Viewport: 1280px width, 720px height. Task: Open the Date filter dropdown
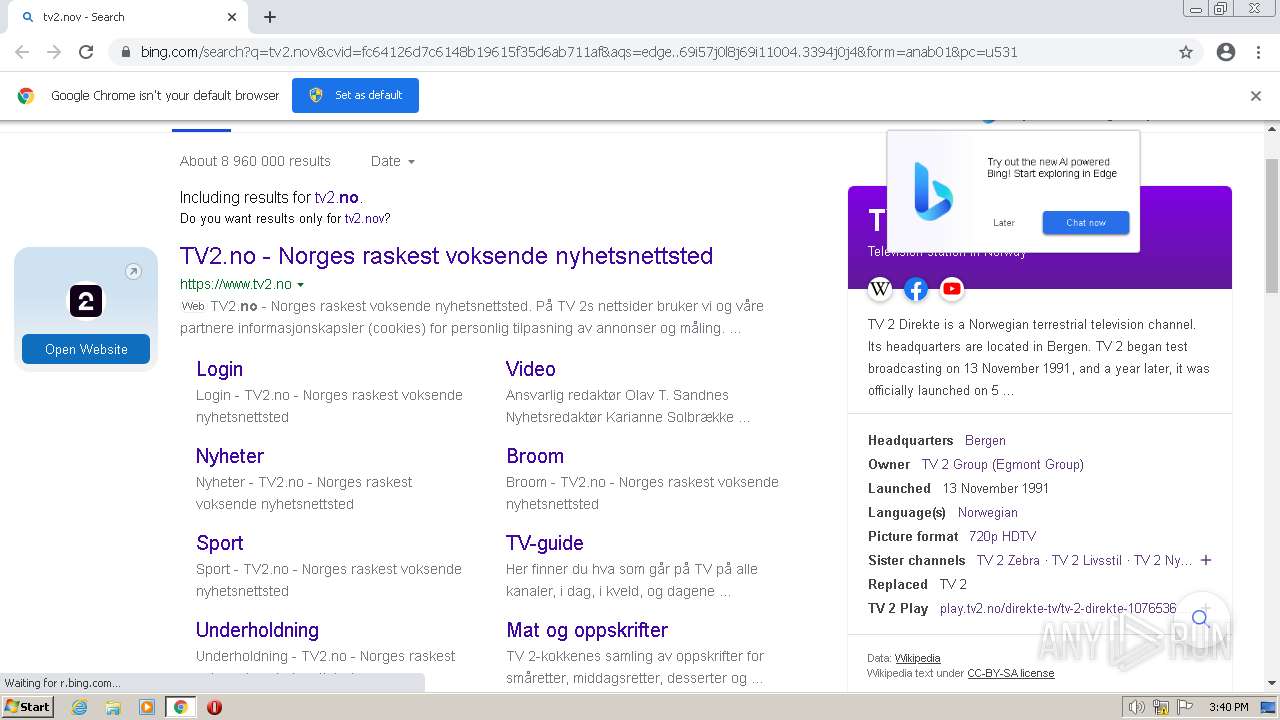click(x=393, y=161)
